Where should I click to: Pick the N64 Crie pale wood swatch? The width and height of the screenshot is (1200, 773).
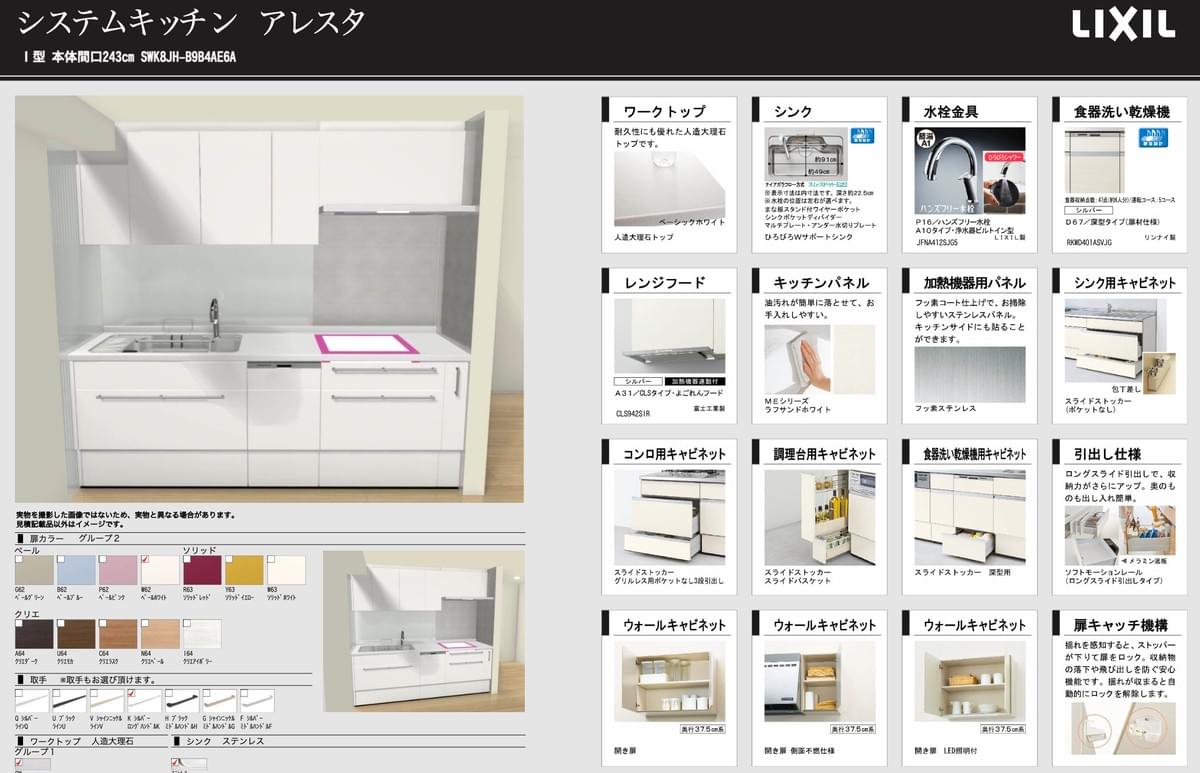click(160, 634)
